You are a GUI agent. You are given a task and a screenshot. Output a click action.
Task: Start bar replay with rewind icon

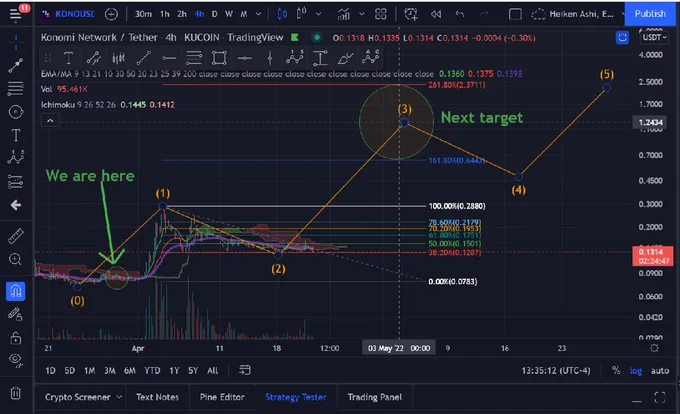click(436, 14)
